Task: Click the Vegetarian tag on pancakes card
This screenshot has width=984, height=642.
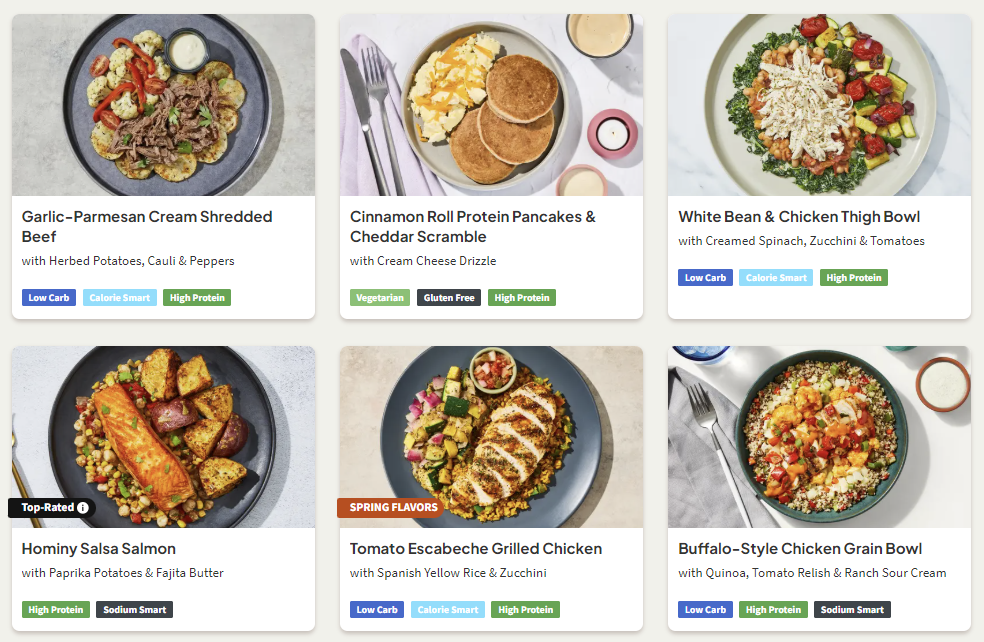Action: pos(380,298)
